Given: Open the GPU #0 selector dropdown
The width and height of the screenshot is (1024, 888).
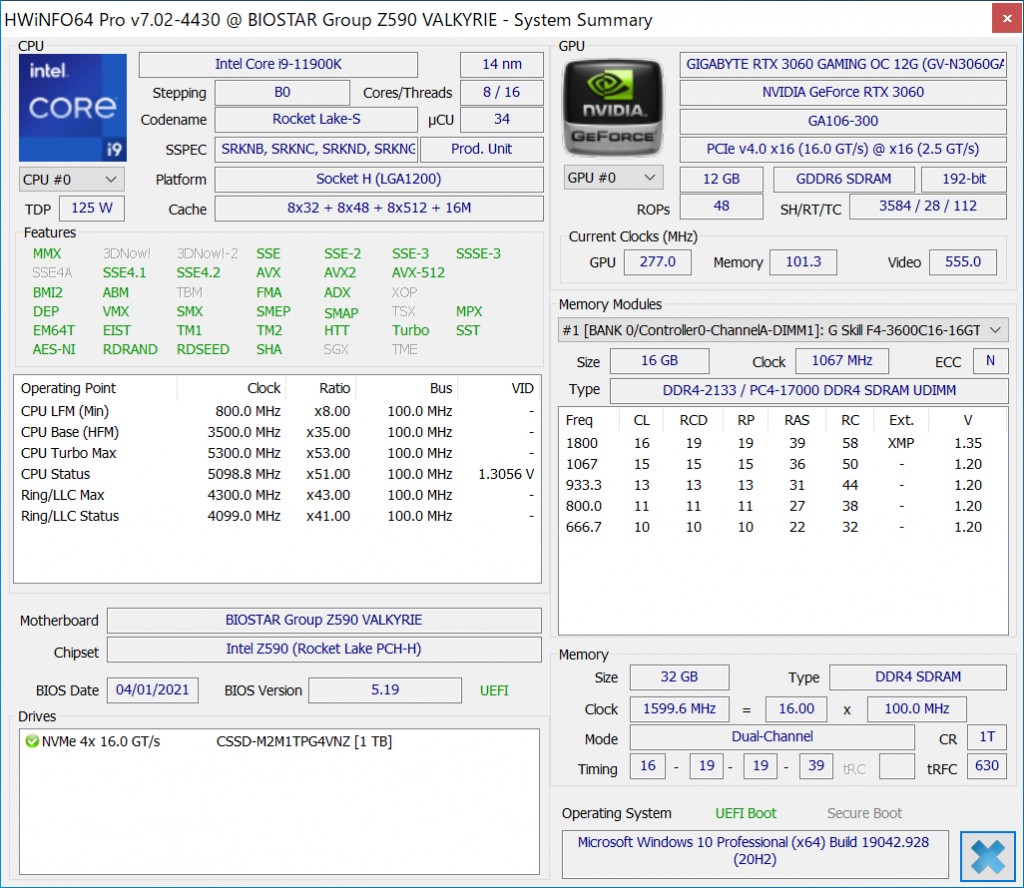Looking at the screenshot, I should [x=612, y=178].
